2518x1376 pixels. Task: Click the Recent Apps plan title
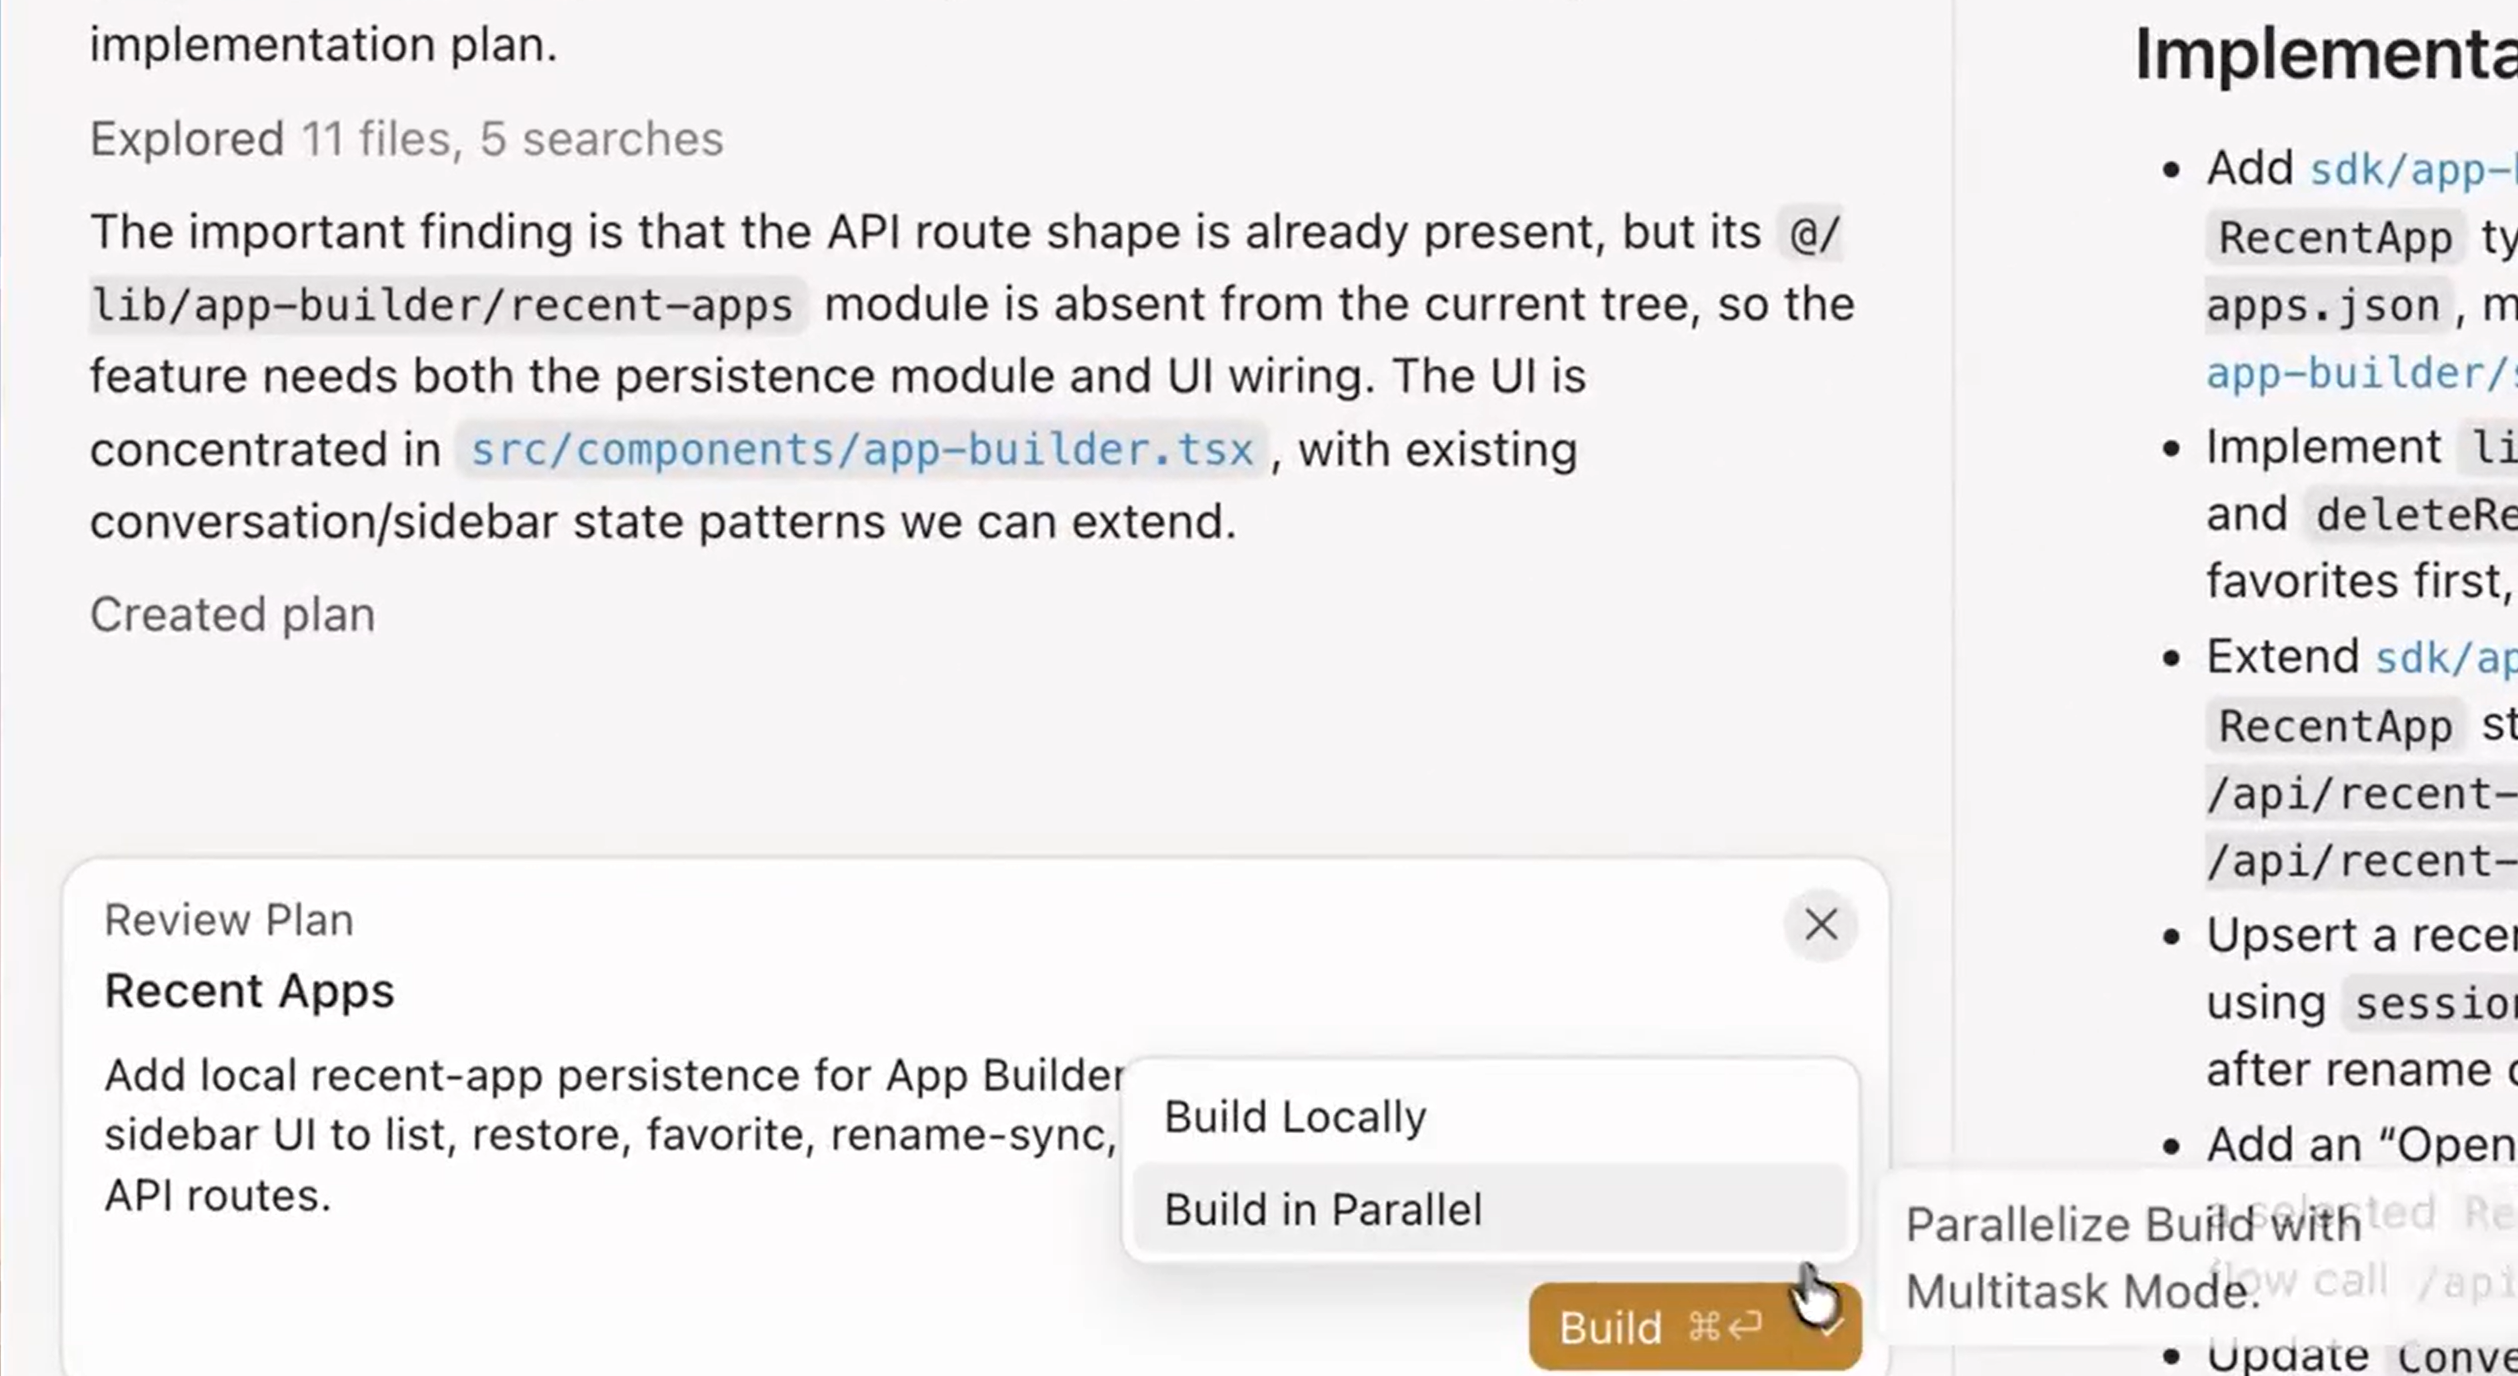coord(249,991)
